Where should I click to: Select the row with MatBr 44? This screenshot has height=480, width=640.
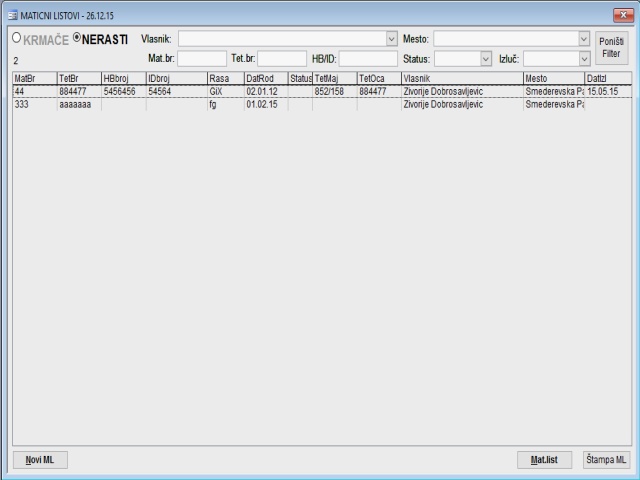[x=200, y=91]
